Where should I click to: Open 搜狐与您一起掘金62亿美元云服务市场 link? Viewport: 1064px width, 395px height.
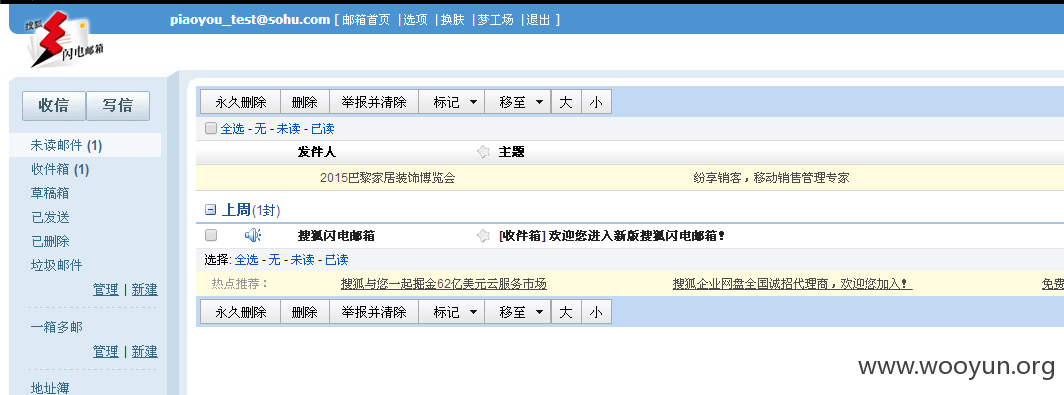point(444,284)
